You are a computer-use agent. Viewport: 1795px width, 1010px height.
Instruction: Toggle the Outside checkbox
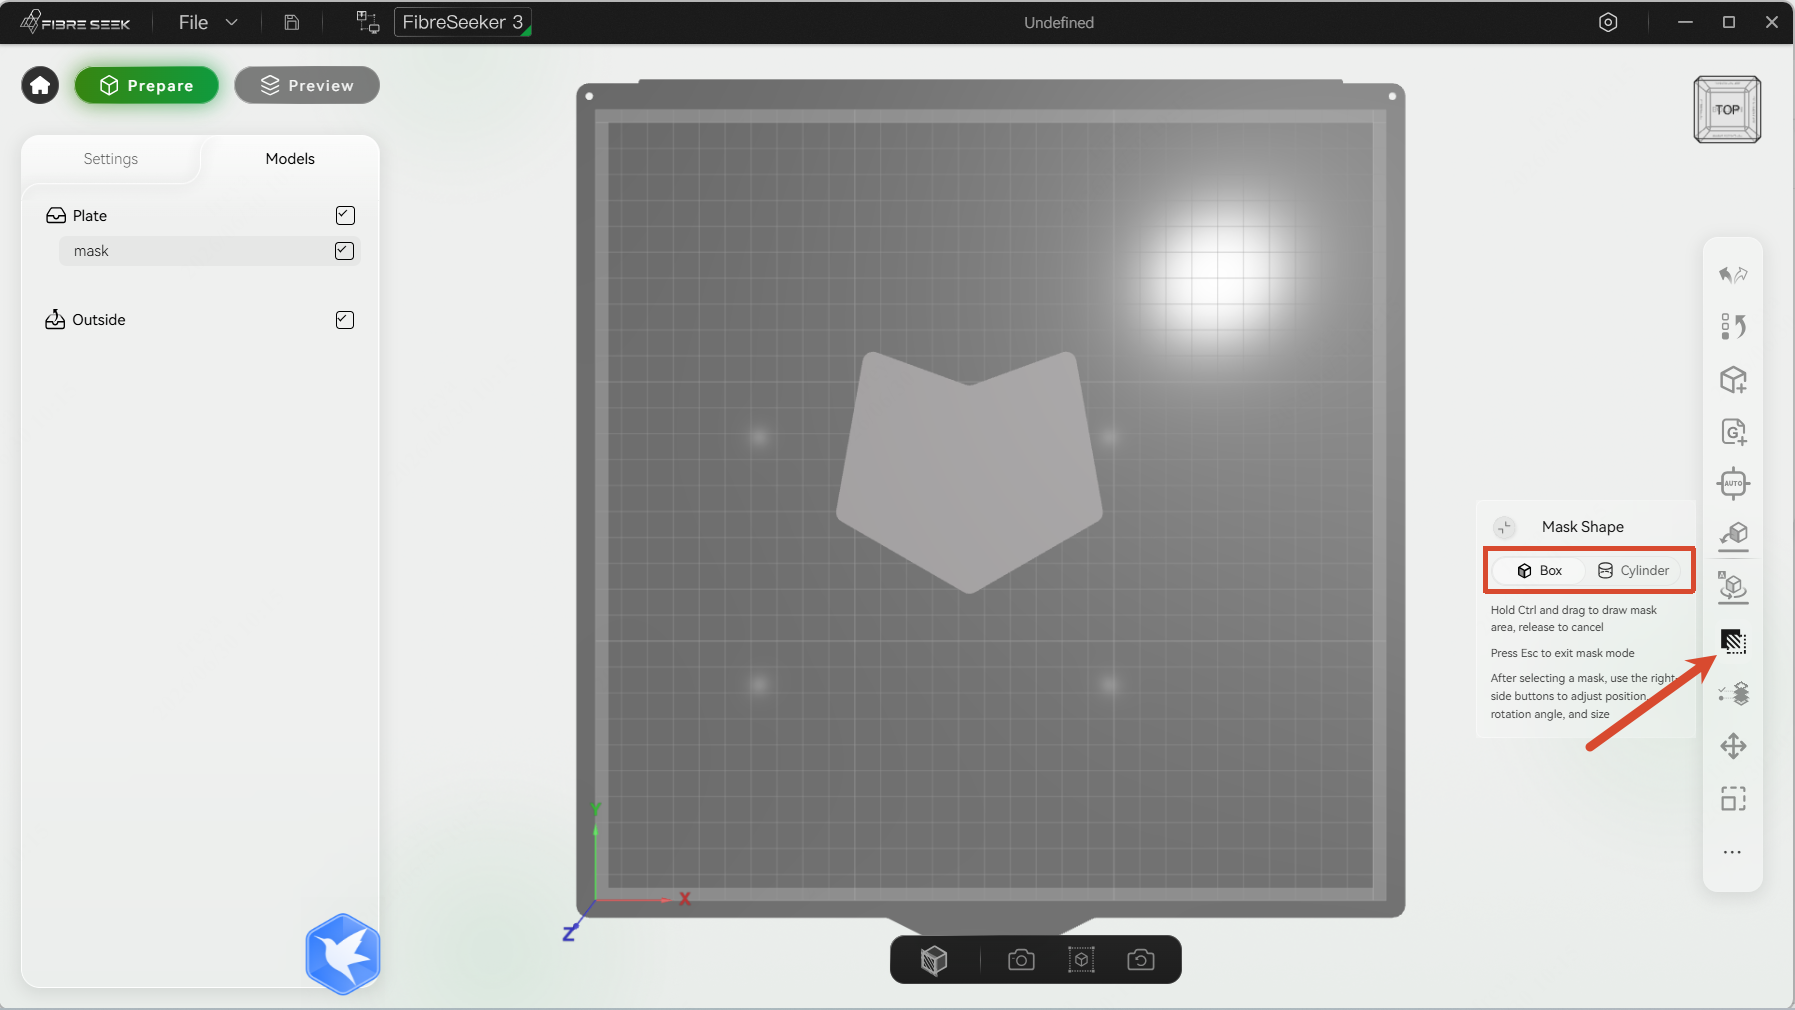click(345, 320)
